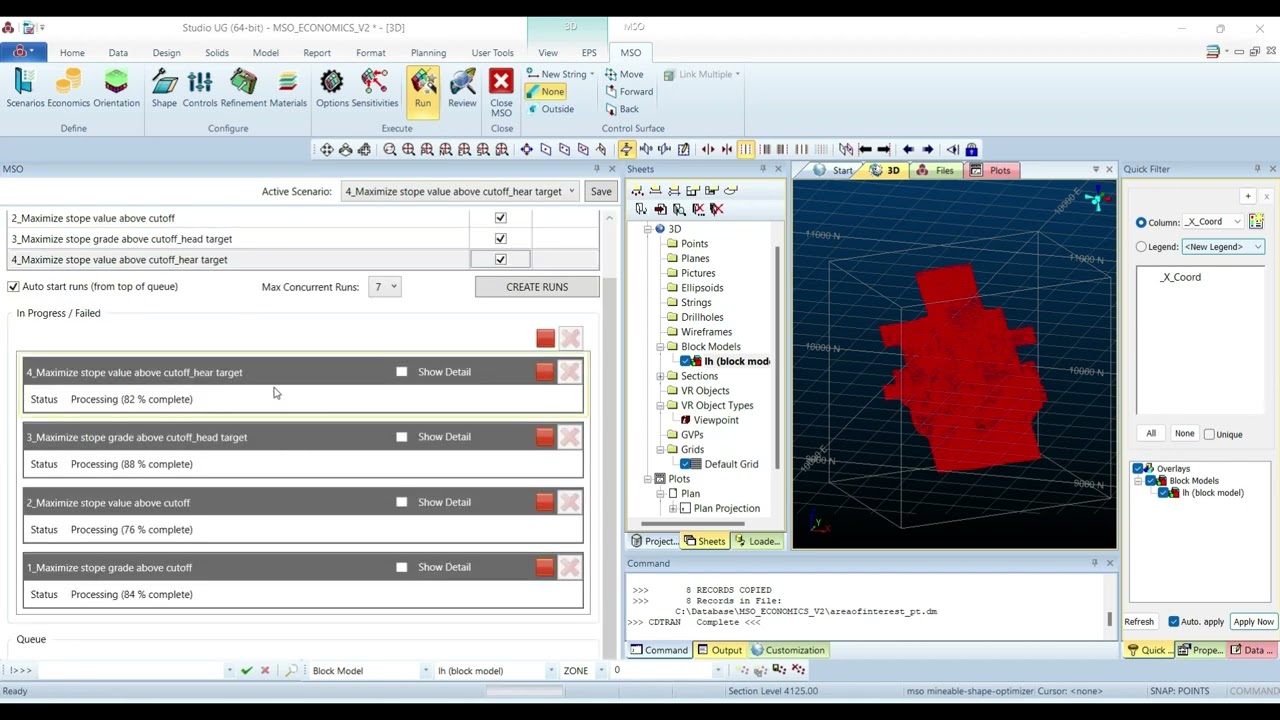Viewport: 1280px width, 720px height.
Task: Open the Materials configuration icon
Action: (288, 88)
